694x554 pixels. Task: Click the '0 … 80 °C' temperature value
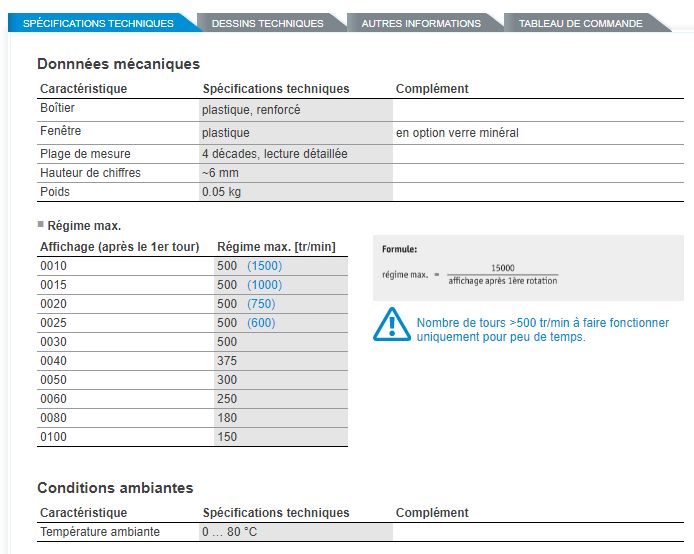pos(229,532)
